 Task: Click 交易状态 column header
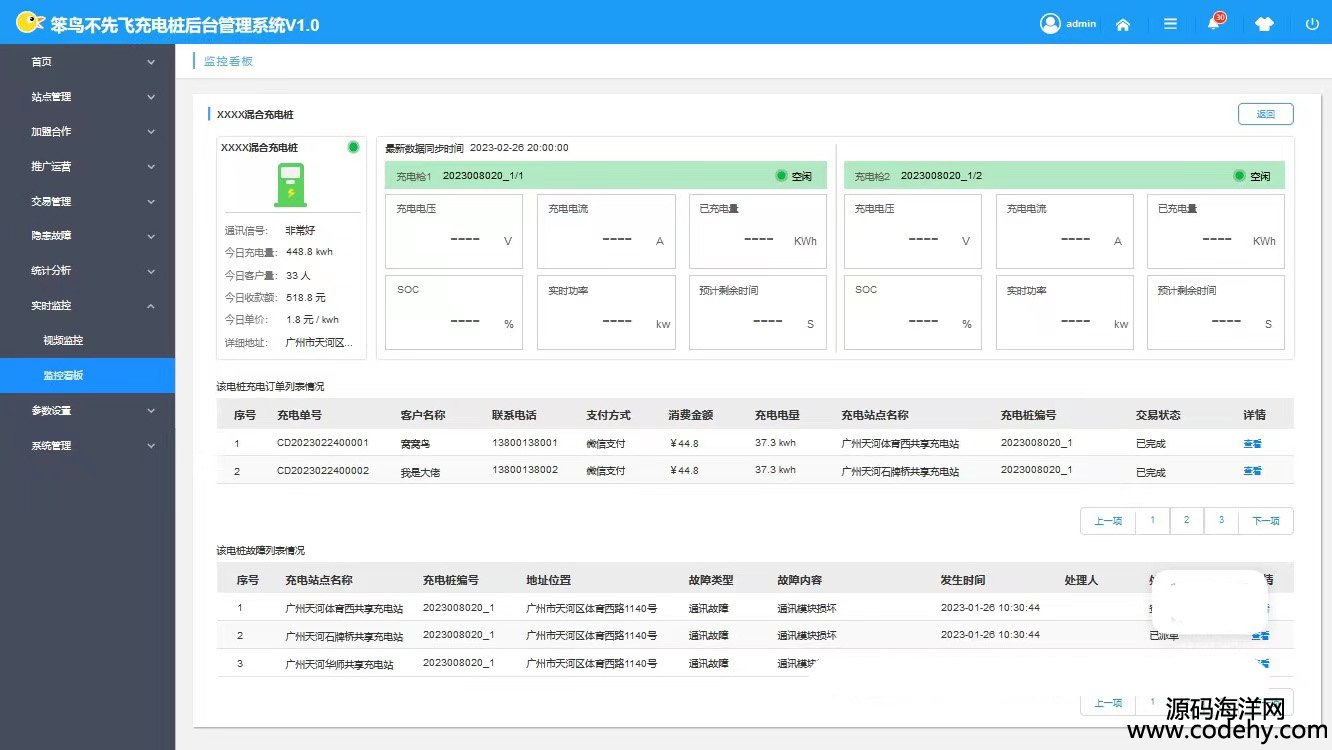click(x=1158, y=415)
